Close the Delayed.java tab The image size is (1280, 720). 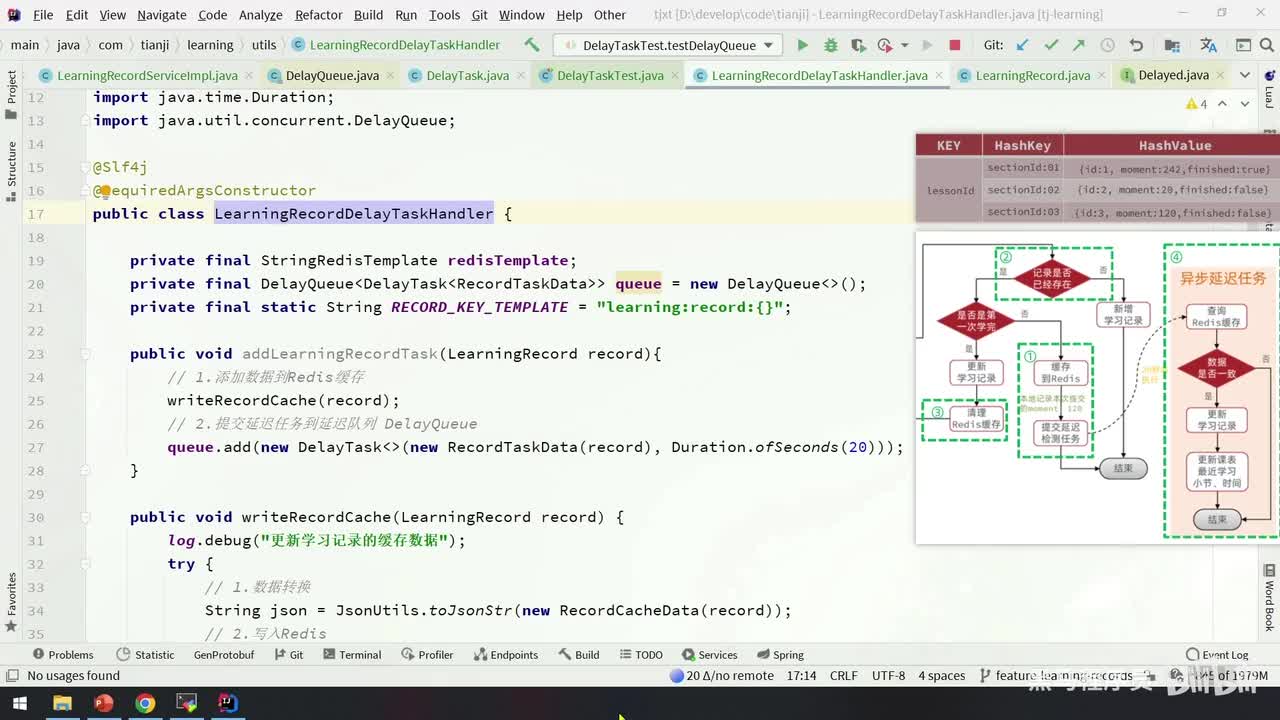(1220, 75)
